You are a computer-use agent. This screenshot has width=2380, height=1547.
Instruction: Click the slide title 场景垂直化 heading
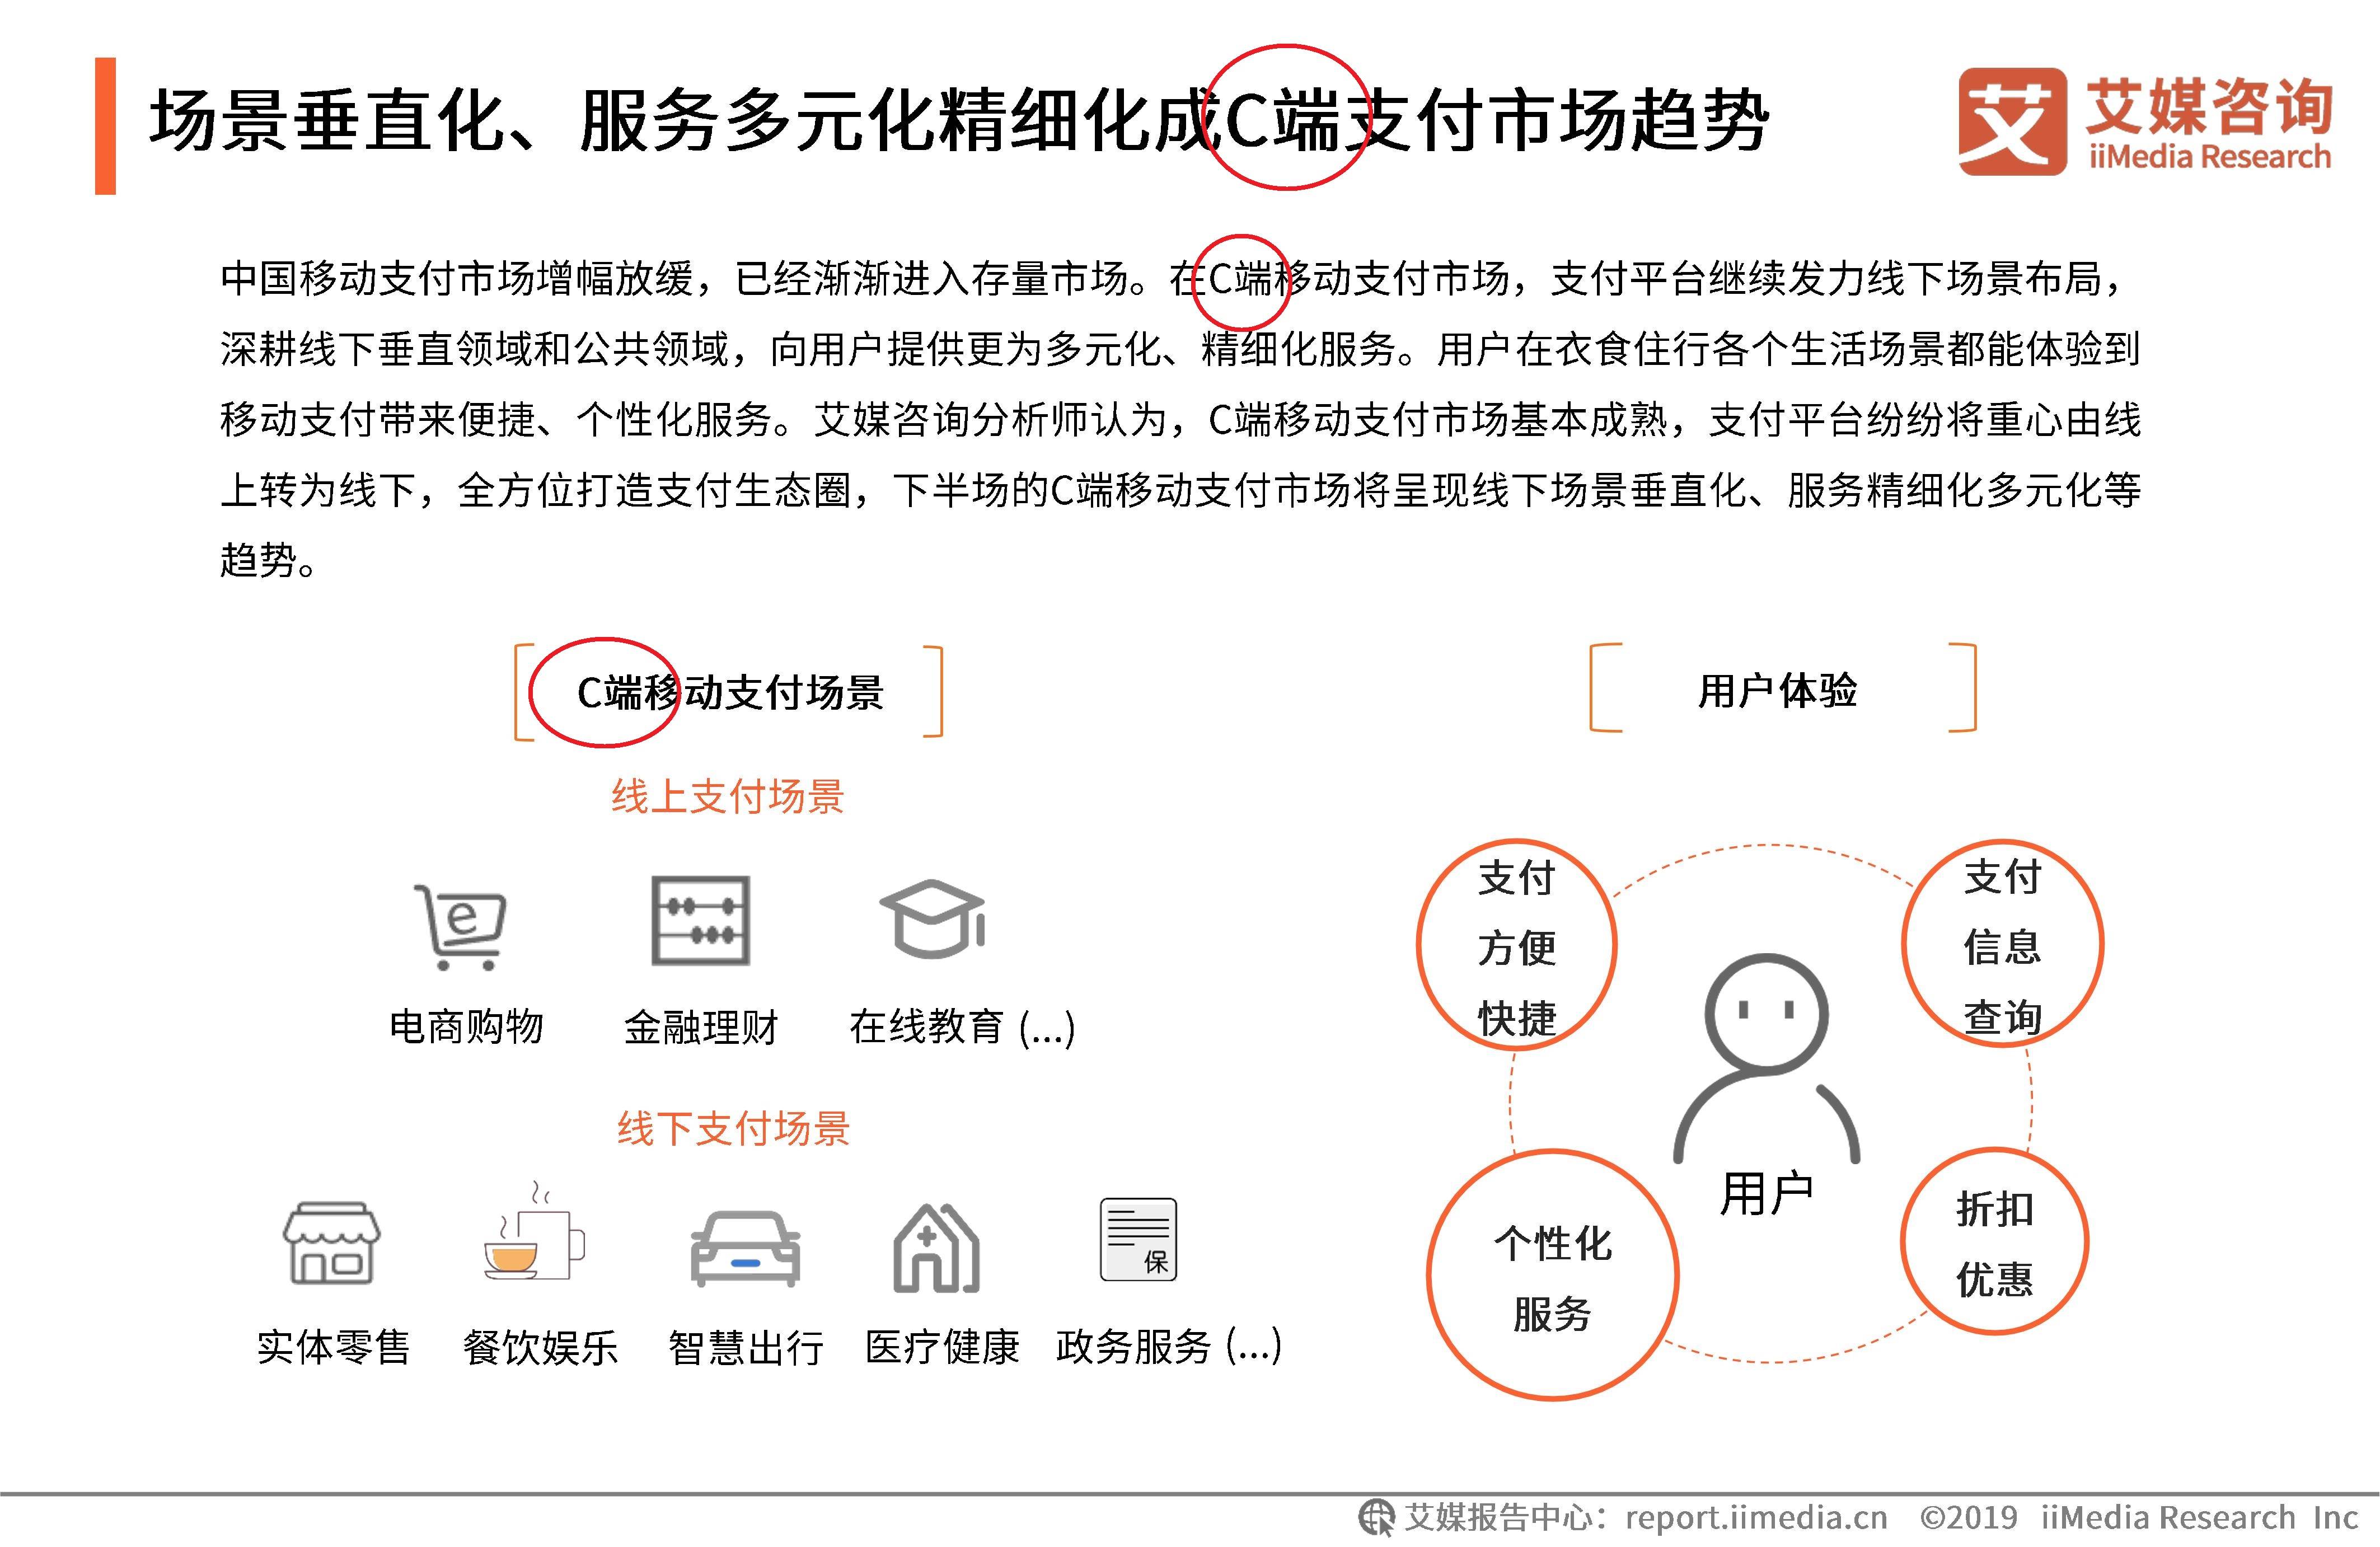pos(959,121)
